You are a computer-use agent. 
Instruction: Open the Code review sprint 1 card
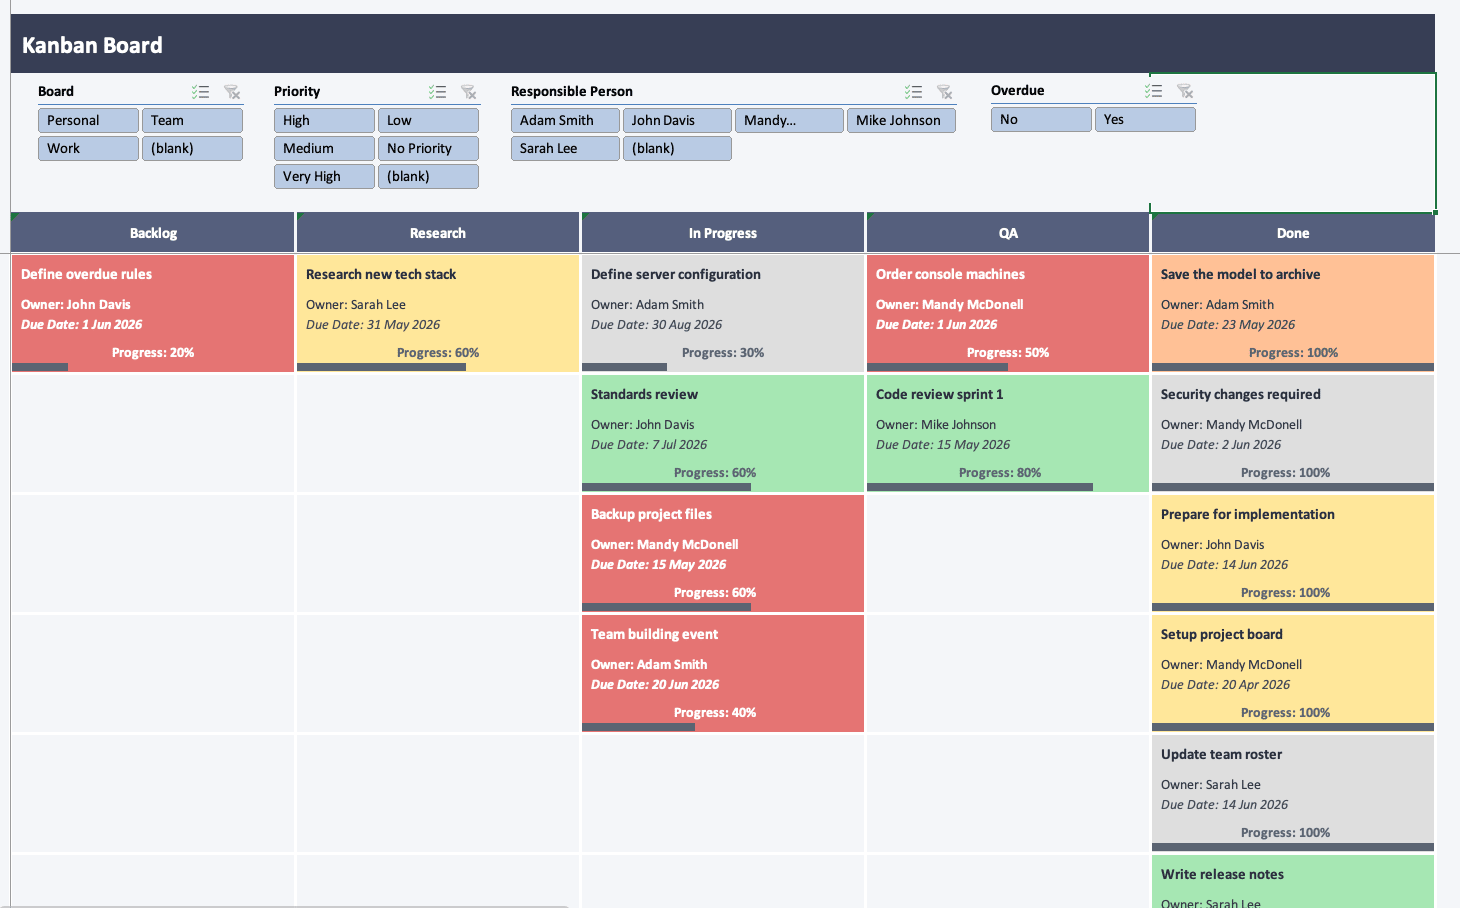click(1008, 433)
